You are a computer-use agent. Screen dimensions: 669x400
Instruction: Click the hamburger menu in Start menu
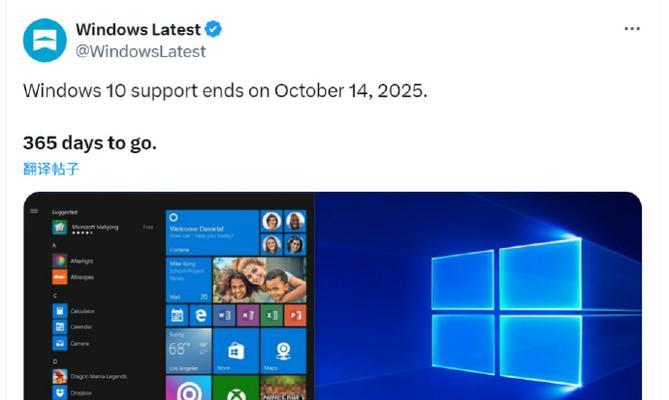pos(34,211)
